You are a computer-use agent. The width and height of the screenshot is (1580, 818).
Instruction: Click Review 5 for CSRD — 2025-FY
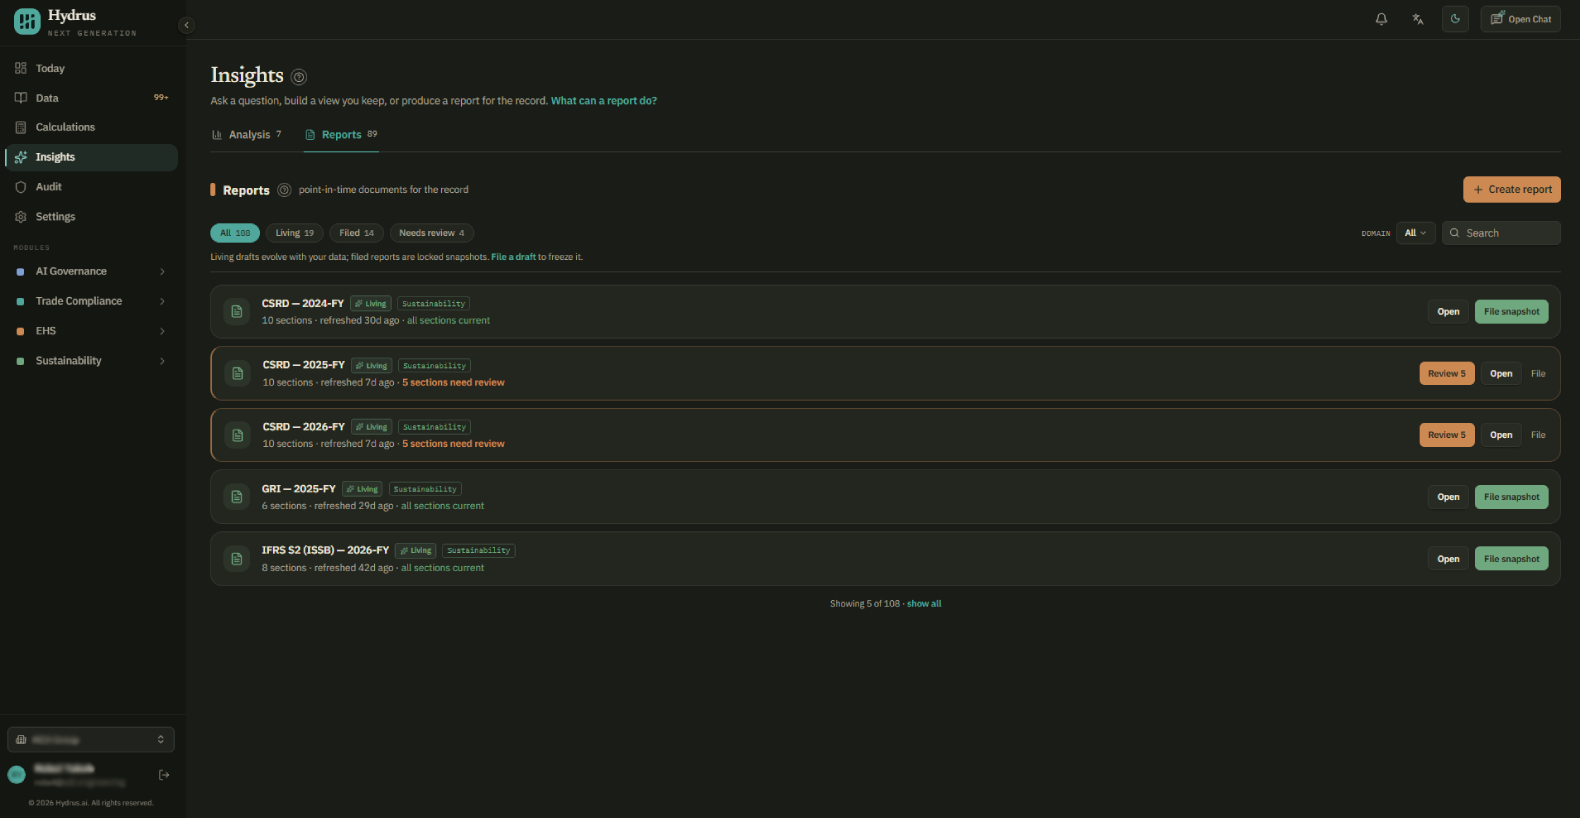pos(1446,374)
